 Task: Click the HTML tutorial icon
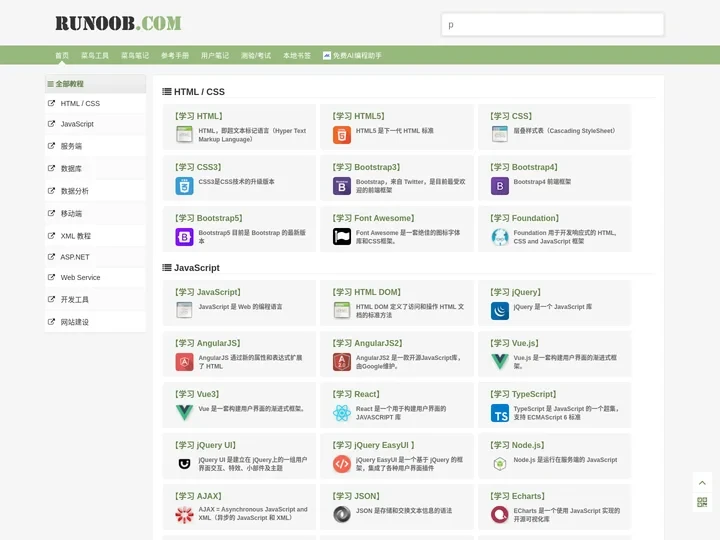coord(184,135)
